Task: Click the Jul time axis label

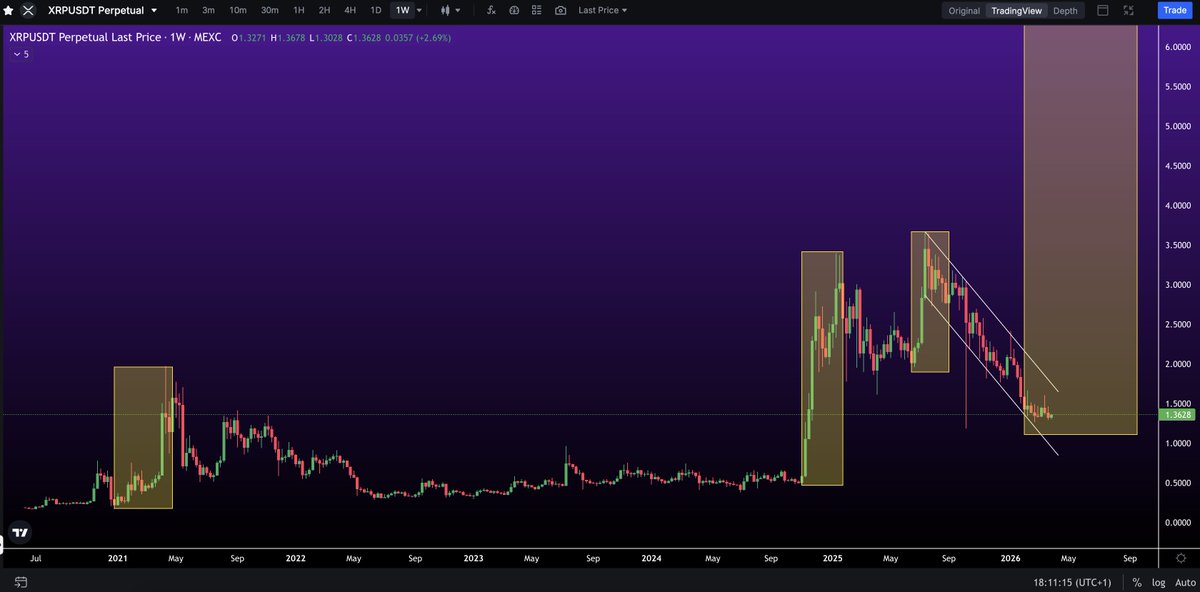Action: (37, 559)
